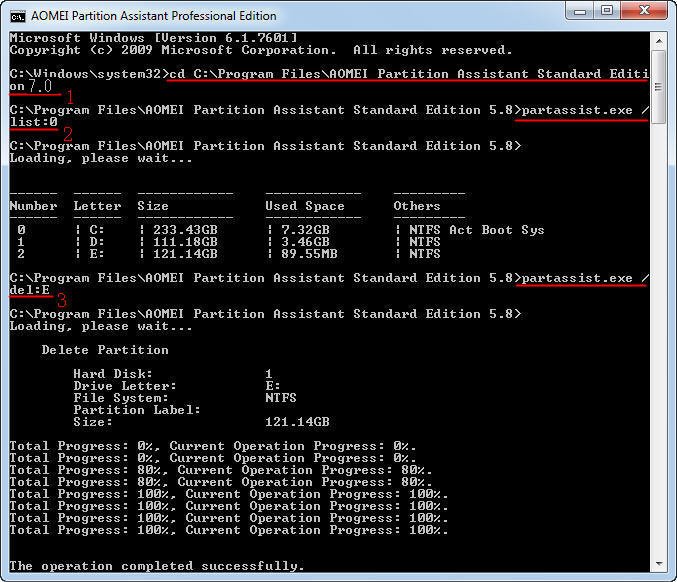This screenshot has height=582, width=677.
Task: Click the scrollbar up arrow
Action: (659, 41)
